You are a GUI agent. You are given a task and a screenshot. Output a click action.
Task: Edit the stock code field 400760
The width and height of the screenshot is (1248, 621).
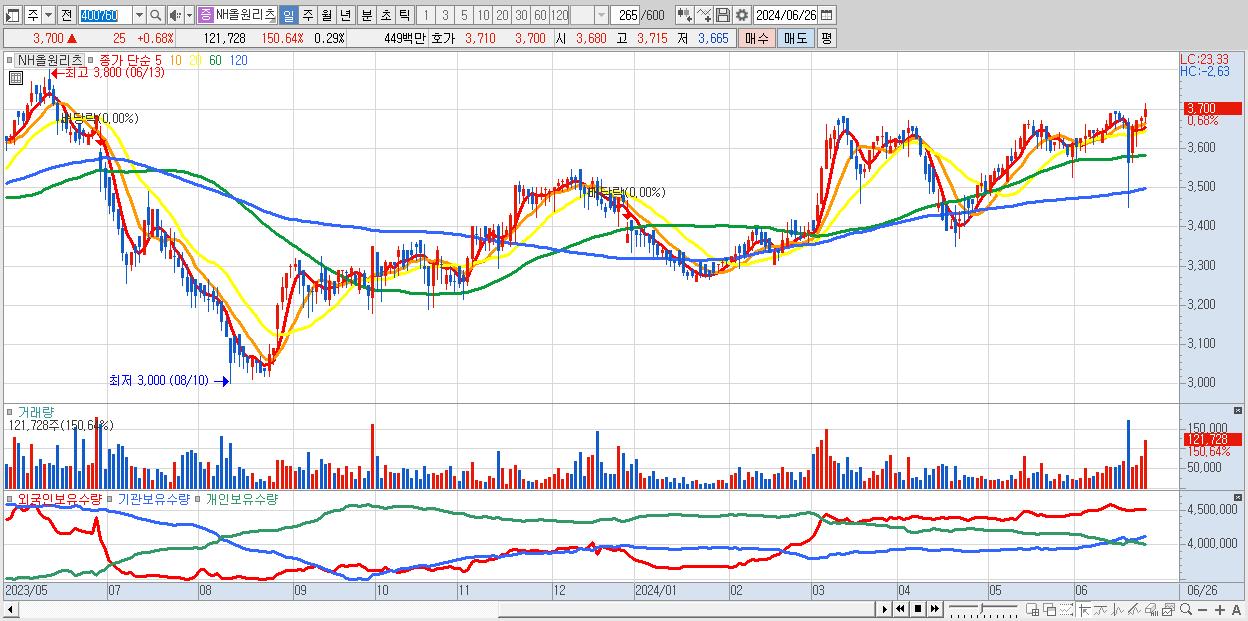105,15
